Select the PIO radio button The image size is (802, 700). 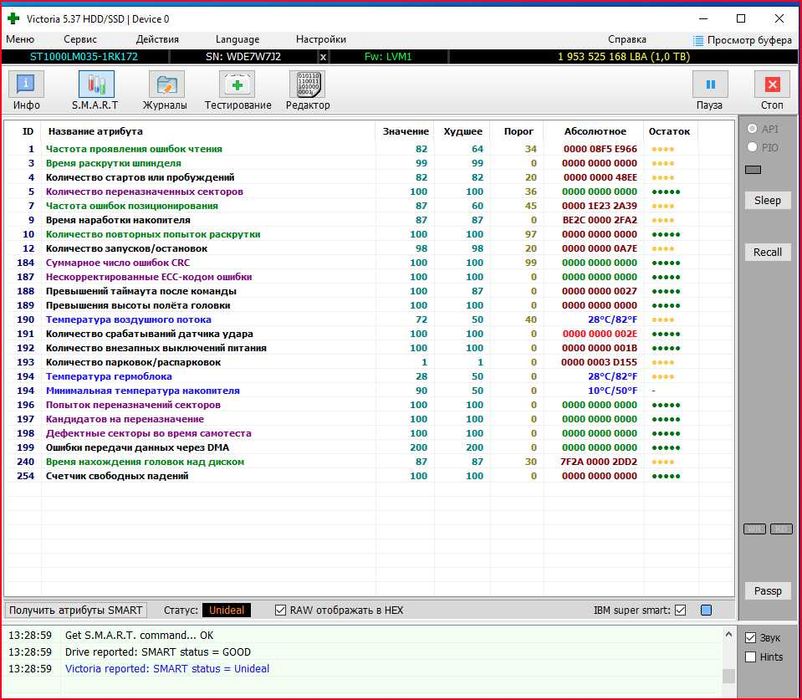coord(752,147)
